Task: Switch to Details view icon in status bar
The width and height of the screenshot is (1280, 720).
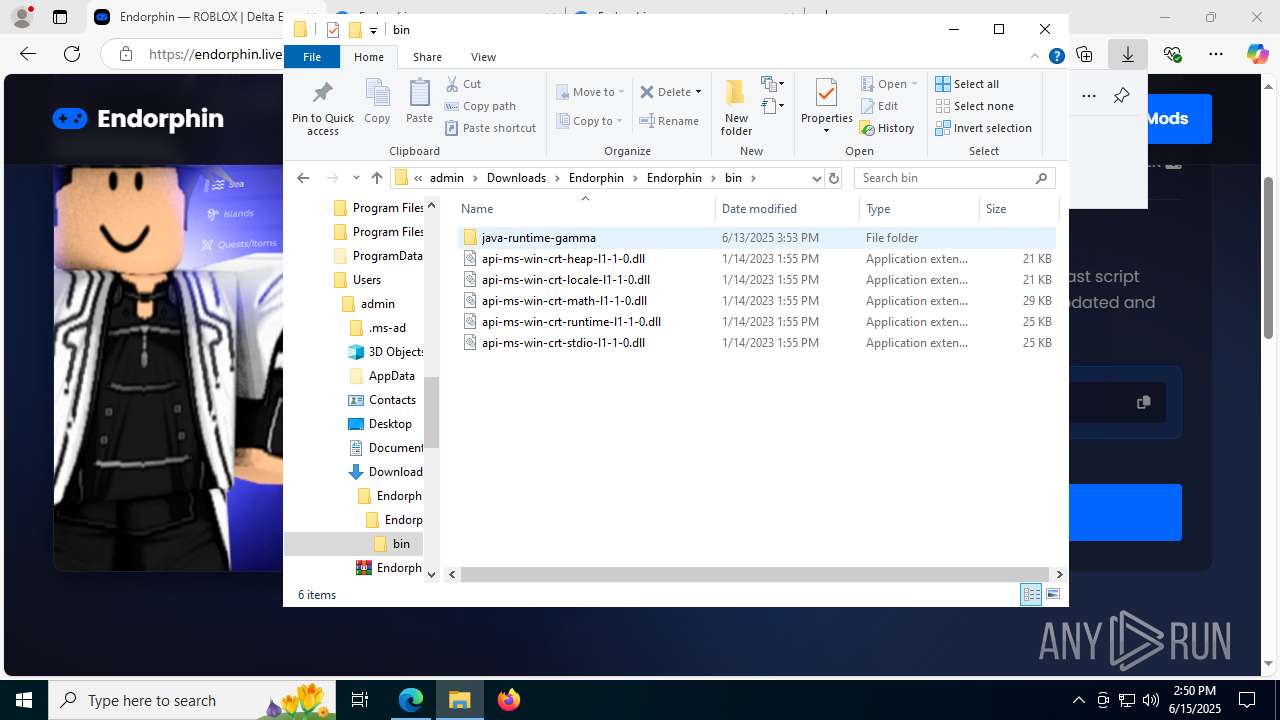Action: [x=1031, y=595]
